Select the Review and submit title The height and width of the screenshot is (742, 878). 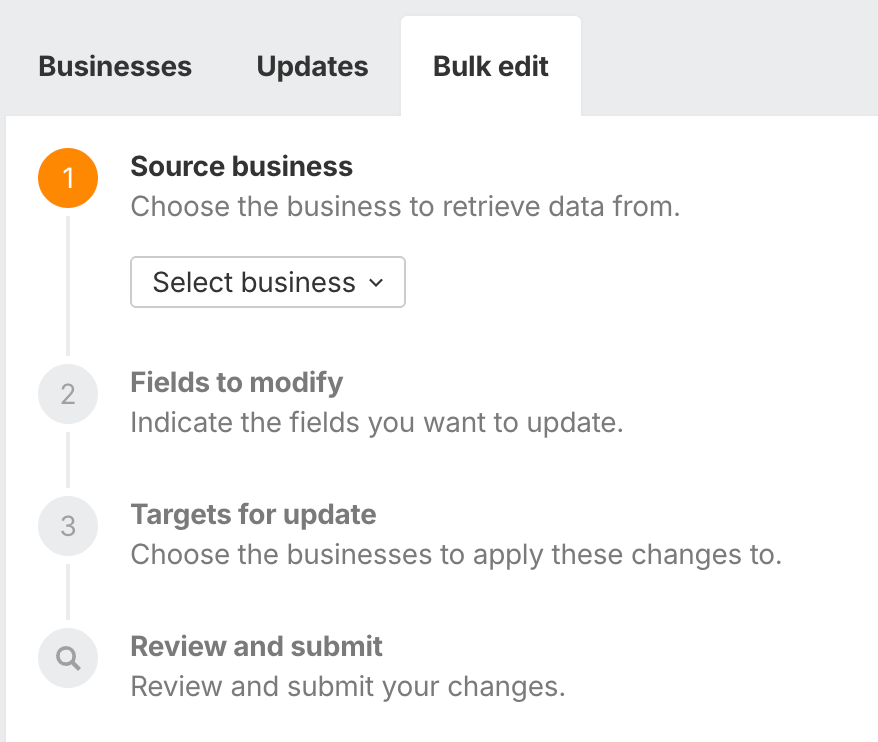(x=257, y=646)
